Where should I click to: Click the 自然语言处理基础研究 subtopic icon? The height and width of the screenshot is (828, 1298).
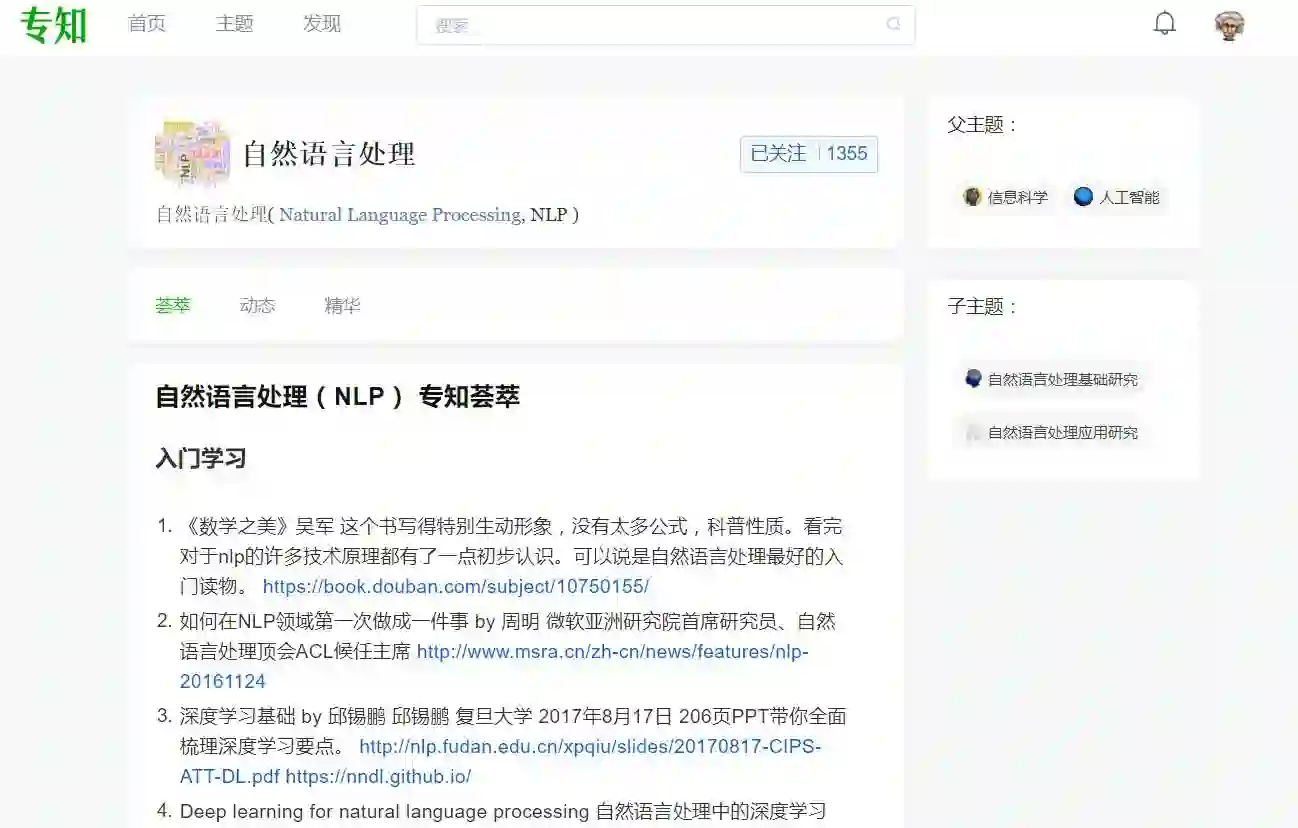(x=973, y=378)
